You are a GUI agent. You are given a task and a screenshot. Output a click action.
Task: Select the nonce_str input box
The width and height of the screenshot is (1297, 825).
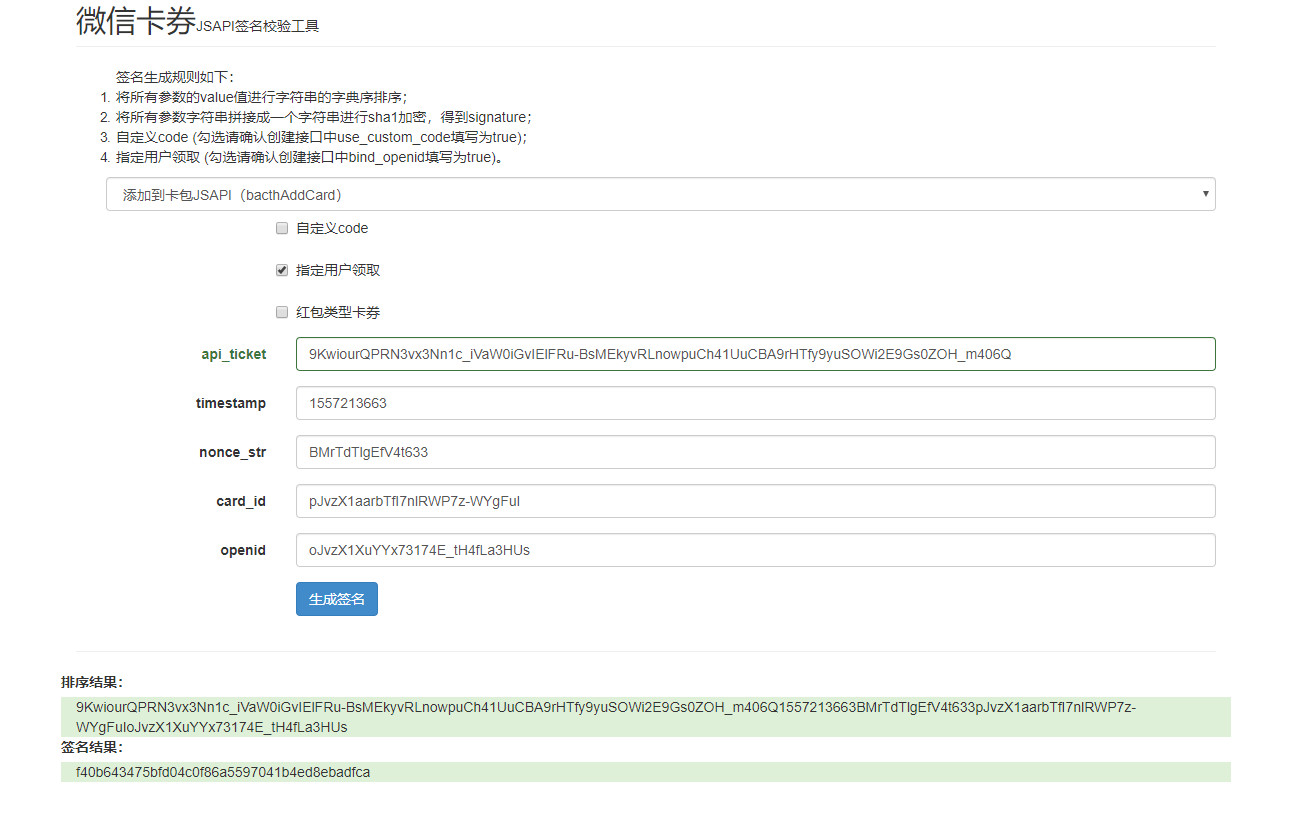pos(755,452)
